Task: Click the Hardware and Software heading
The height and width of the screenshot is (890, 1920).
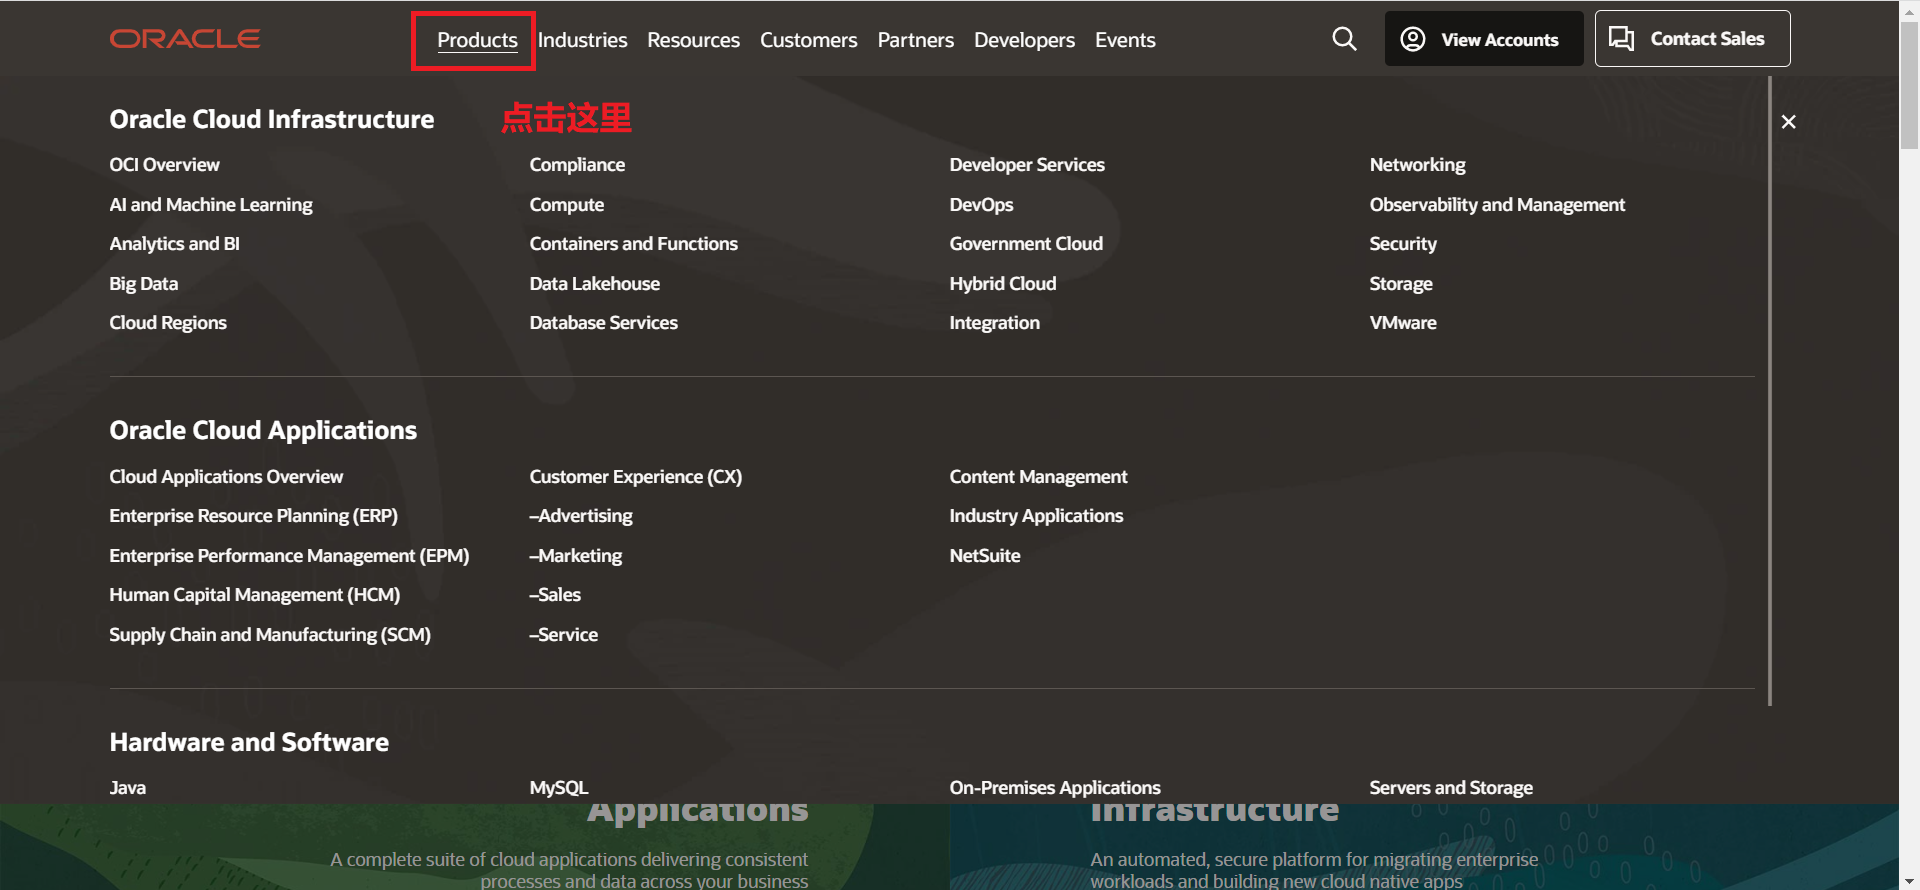Action: [249, 743]
